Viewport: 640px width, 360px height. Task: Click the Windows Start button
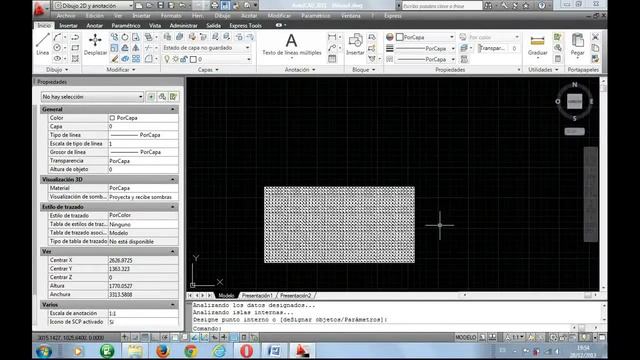click(x=43, y=351)
